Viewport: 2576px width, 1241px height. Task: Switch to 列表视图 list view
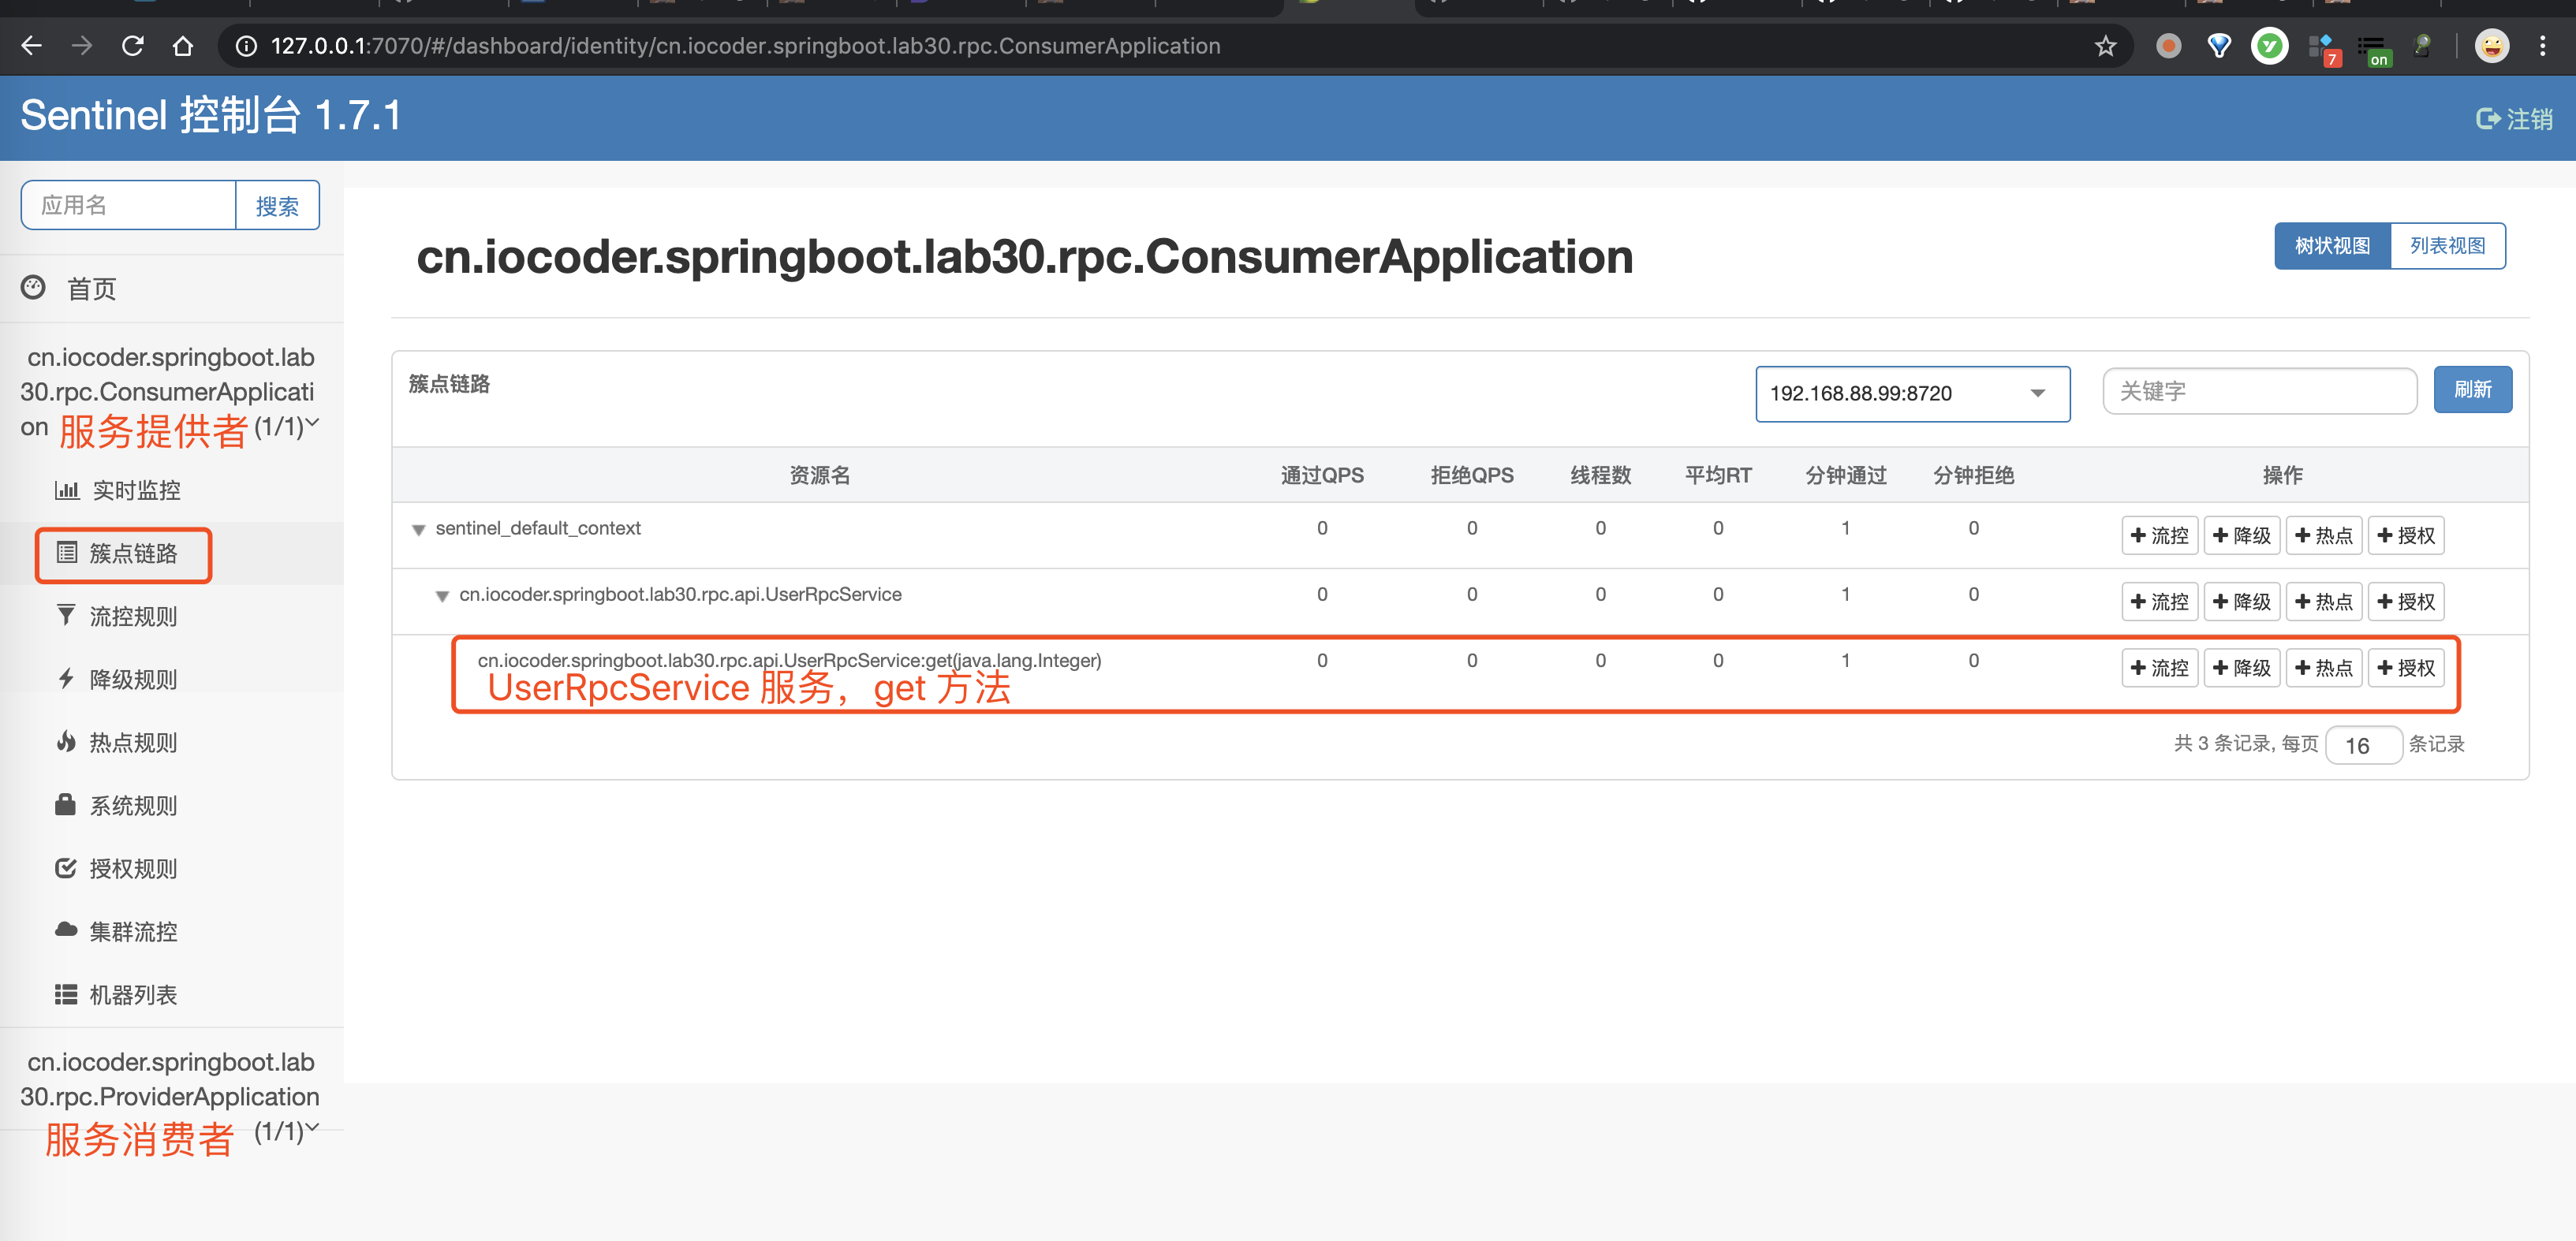pos(2446,246)
